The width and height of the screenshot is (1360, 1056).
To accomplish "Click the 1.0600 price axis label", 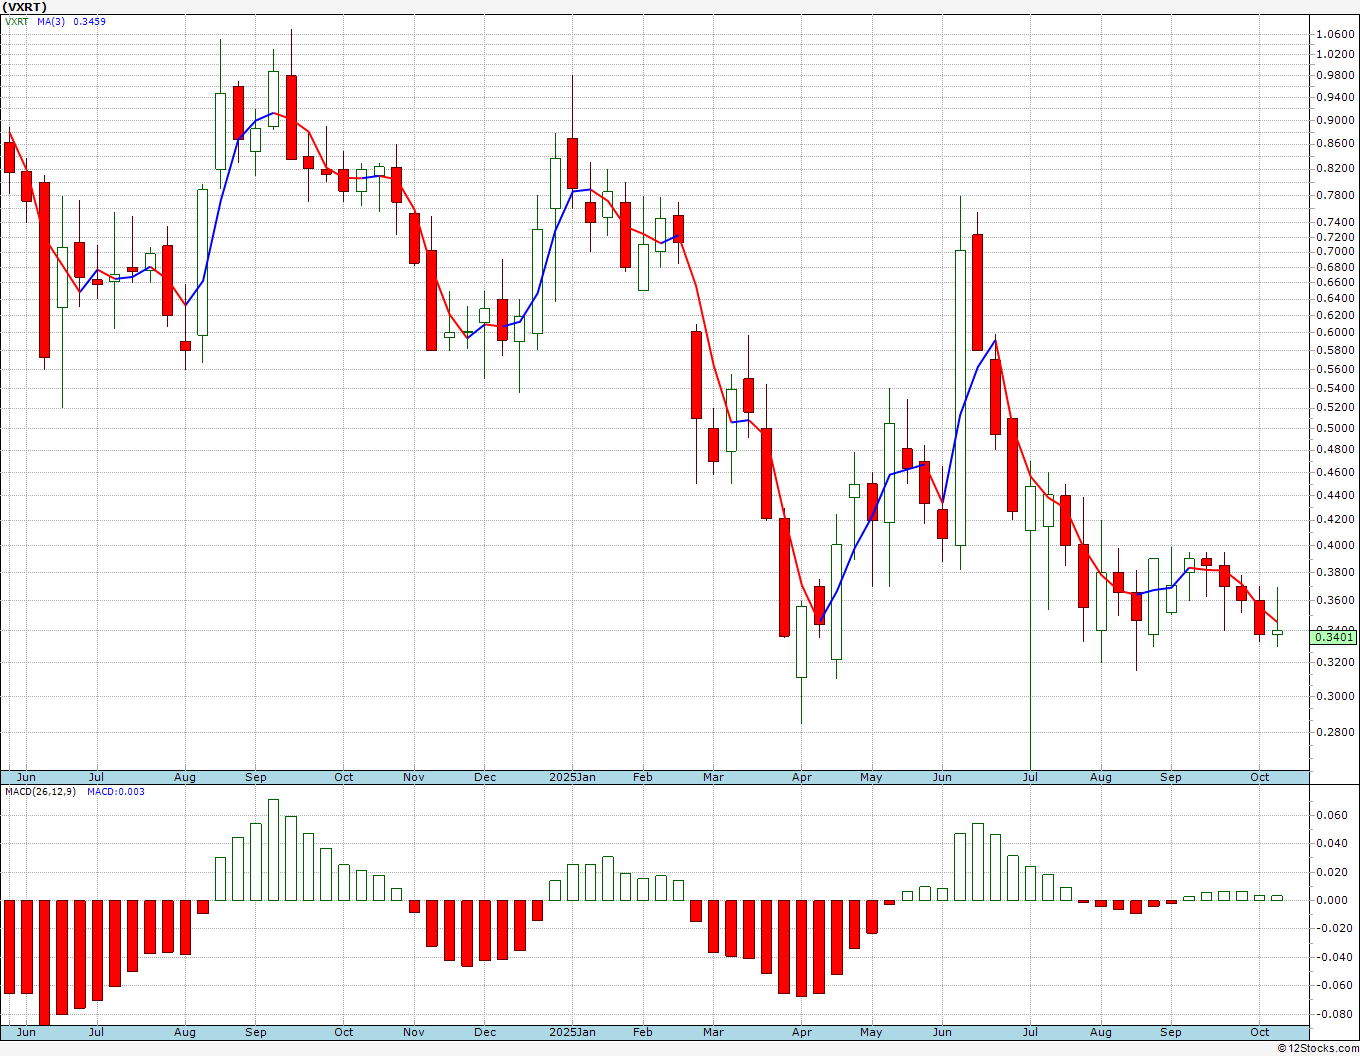I will (x=1336, y=34).
